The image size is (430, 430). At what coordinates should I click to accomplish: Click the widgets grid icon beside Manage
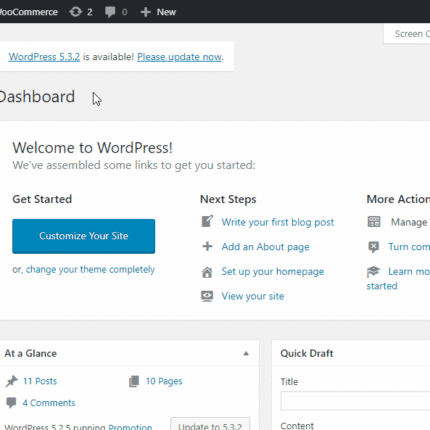[374, 222]
